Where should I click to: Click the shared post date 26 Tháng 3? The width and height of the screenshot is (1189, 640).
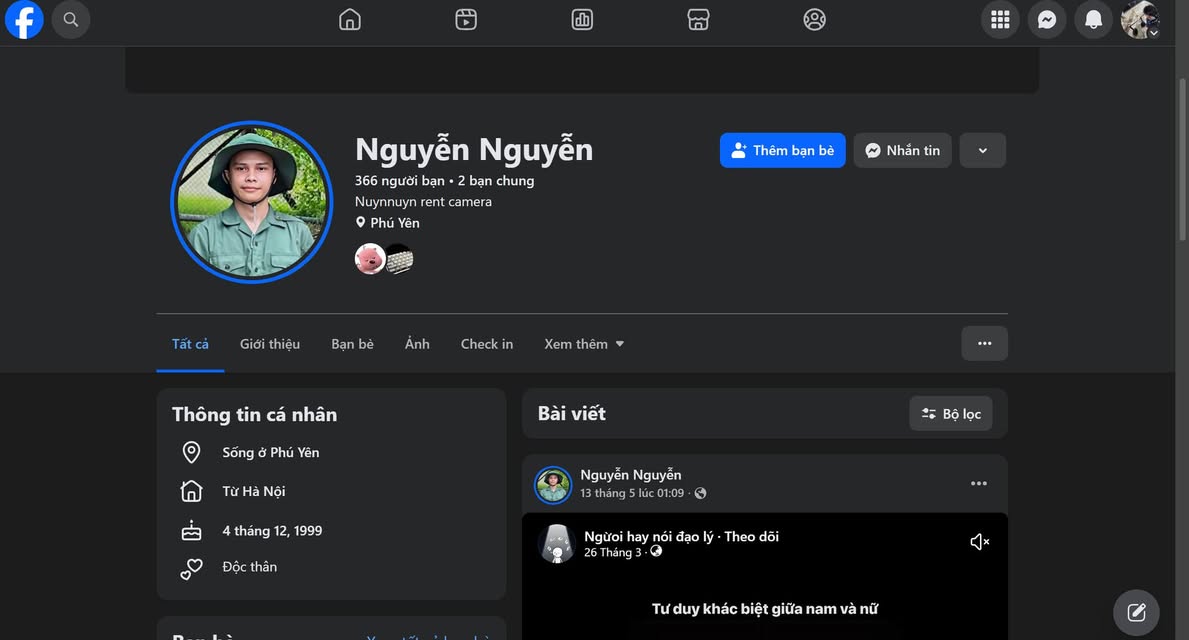tap(613, 552)
